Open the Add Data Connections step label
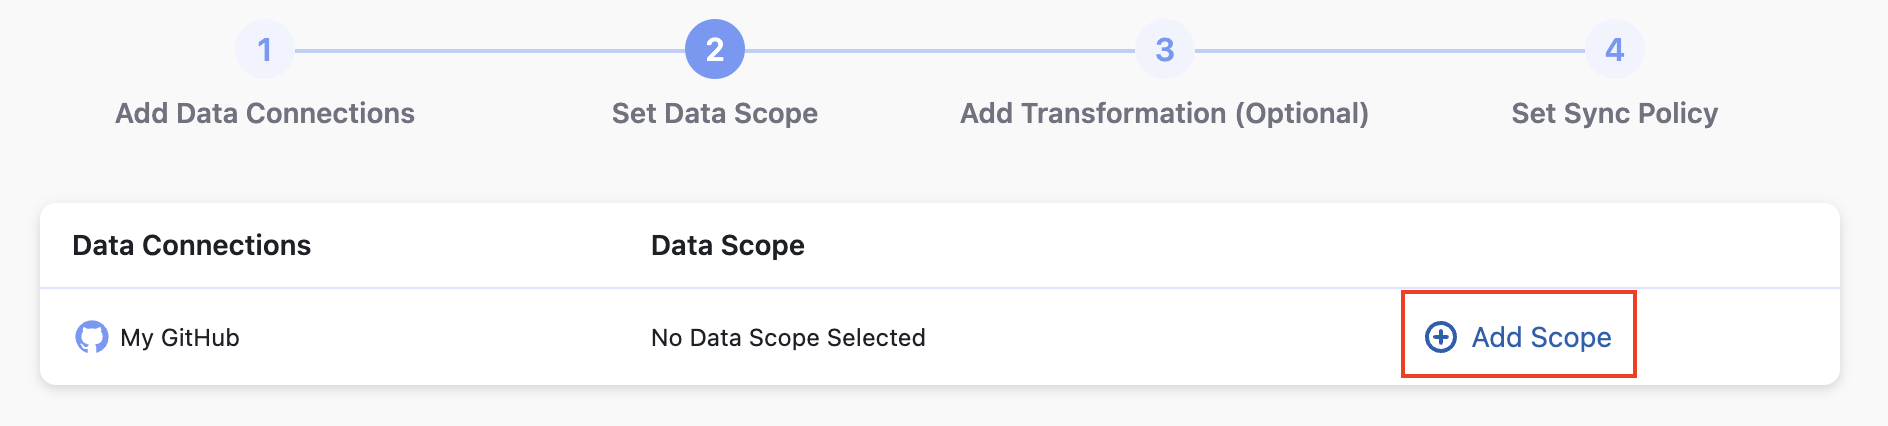The height and width of the screenshot is (426, 1888). coord(264,113)
